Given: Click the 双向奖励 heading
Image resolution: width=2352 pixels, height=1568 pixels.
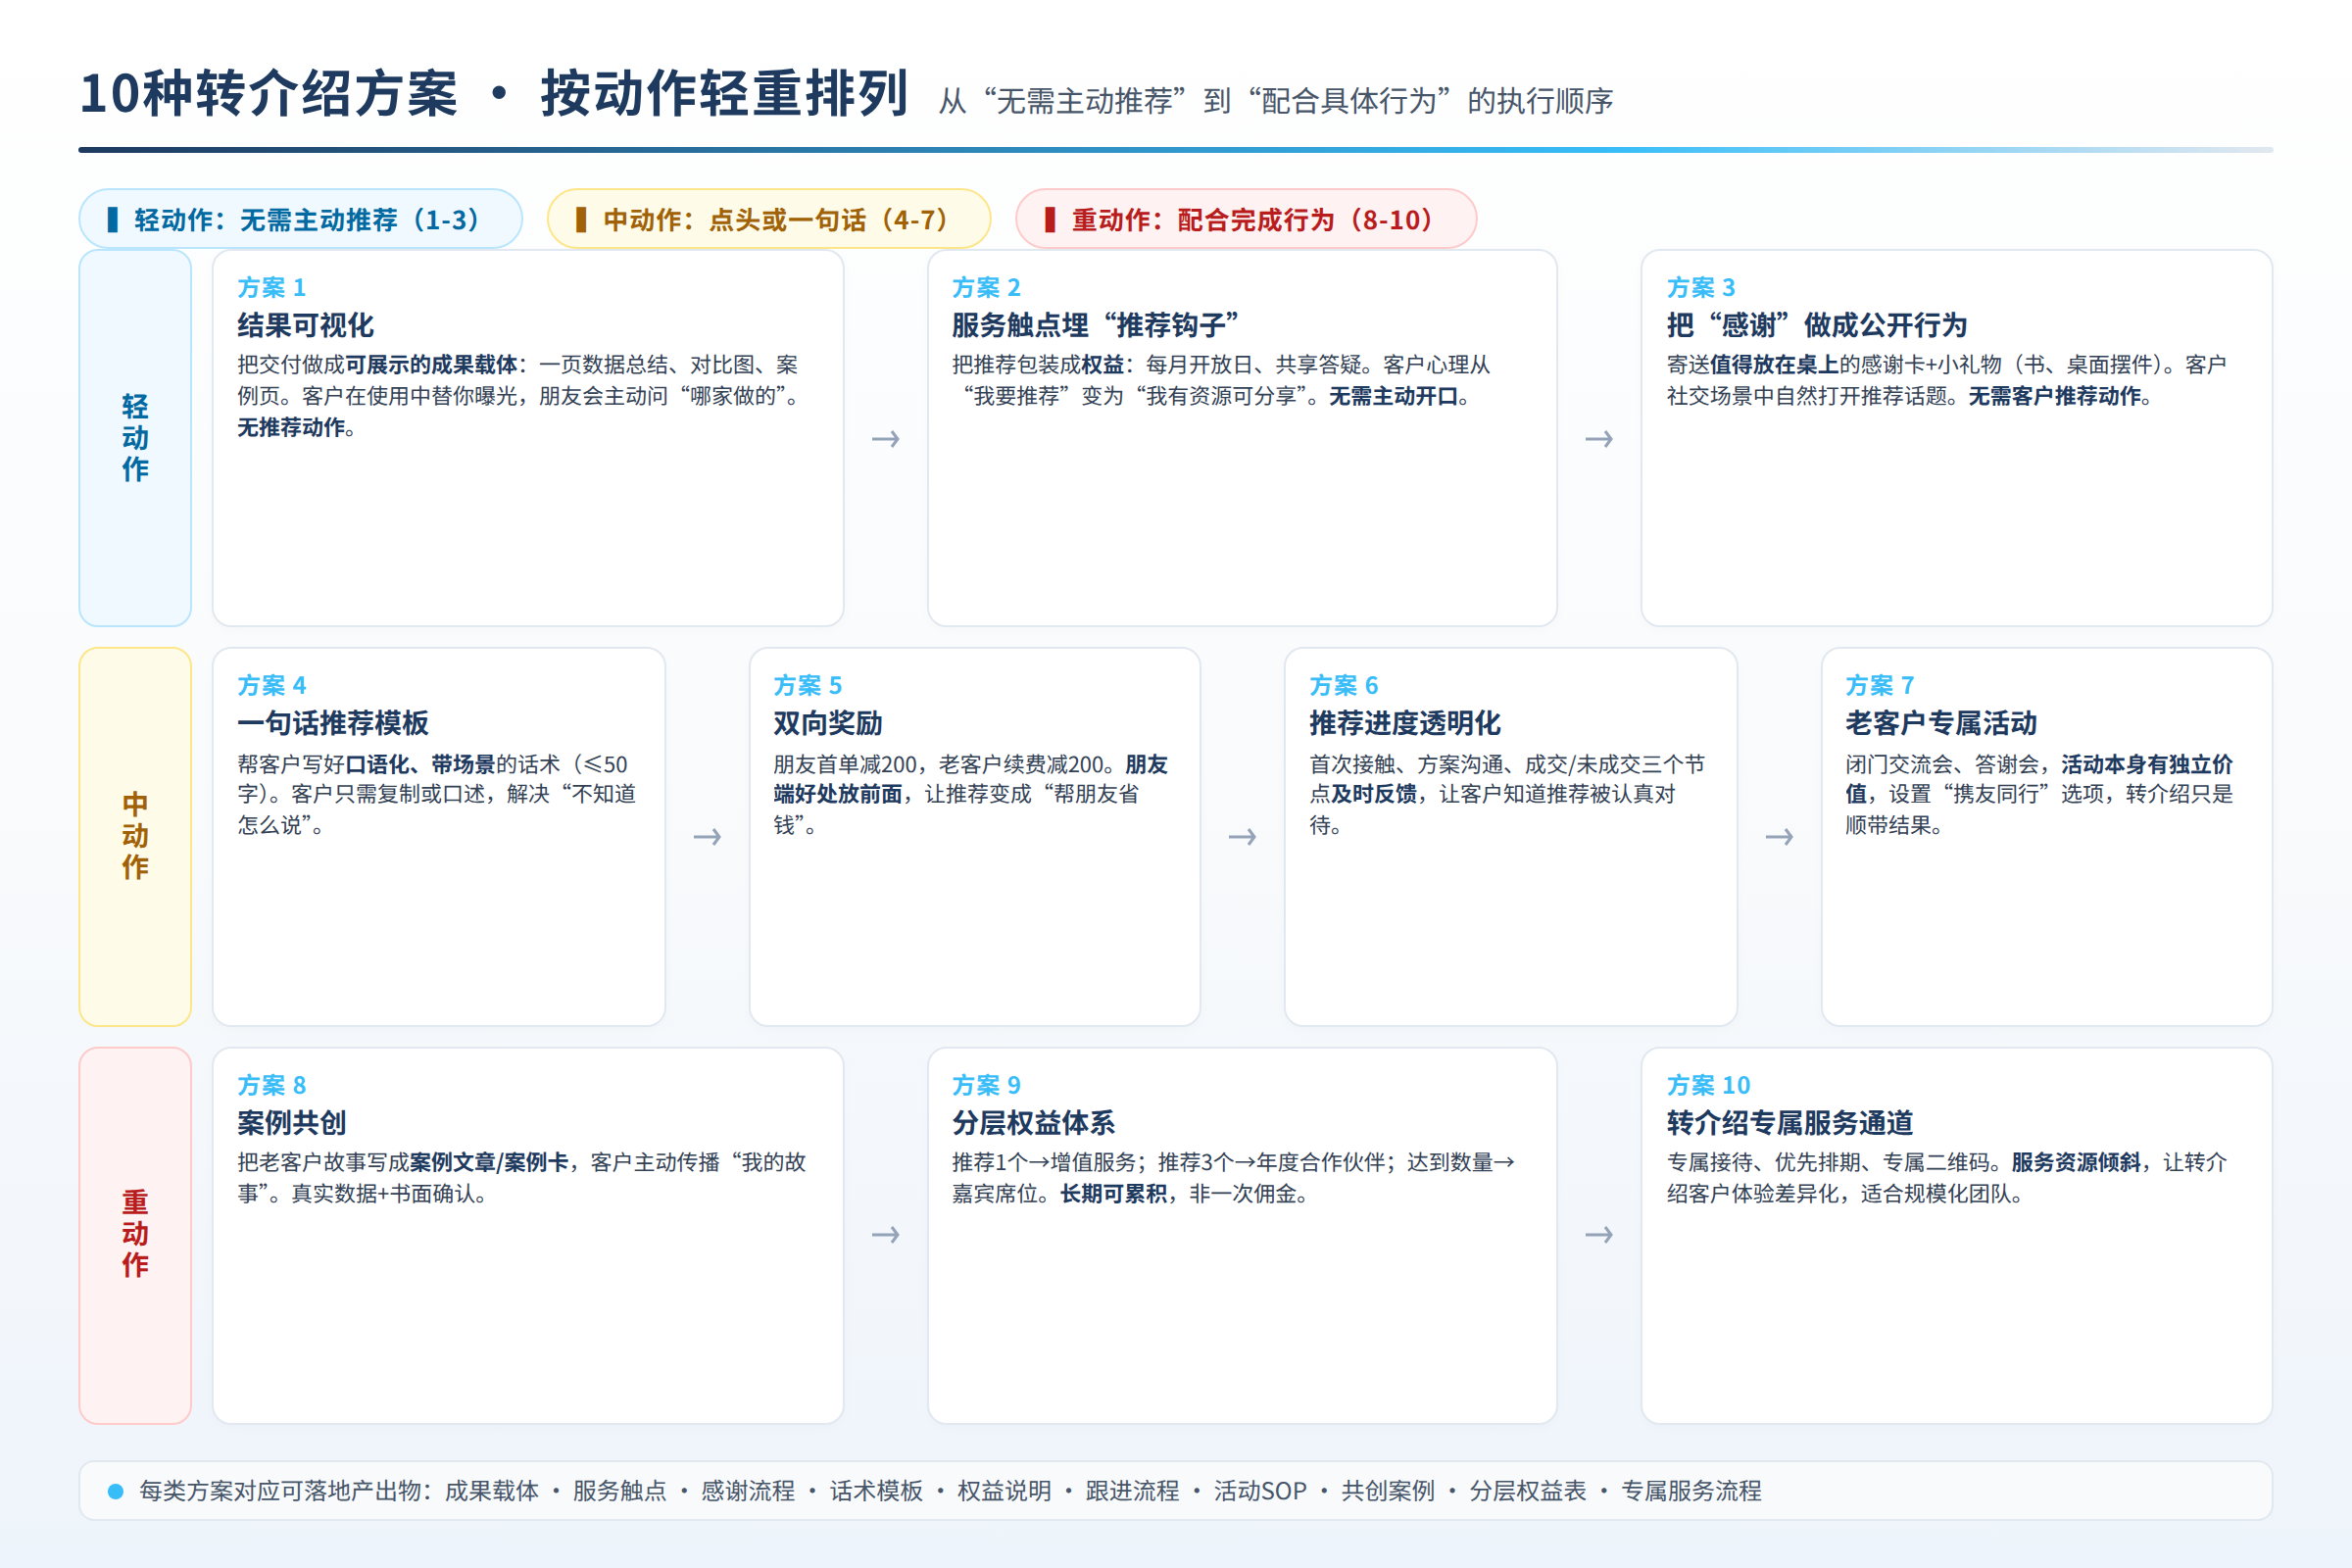Looking at the screenshot, I should 828,723.
